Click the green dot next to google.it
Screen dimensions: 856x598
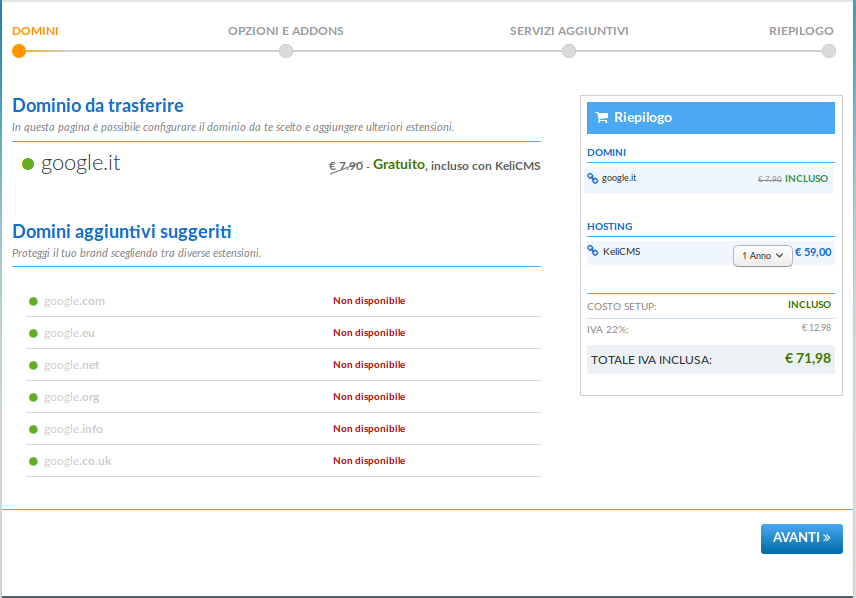click(x=28, y=164)
